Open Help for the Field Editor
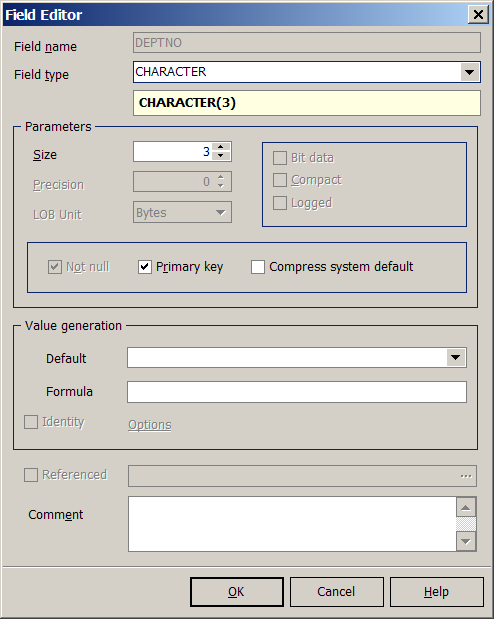The width and height of the screenshot is (494, 619). (x=436, y=592)
